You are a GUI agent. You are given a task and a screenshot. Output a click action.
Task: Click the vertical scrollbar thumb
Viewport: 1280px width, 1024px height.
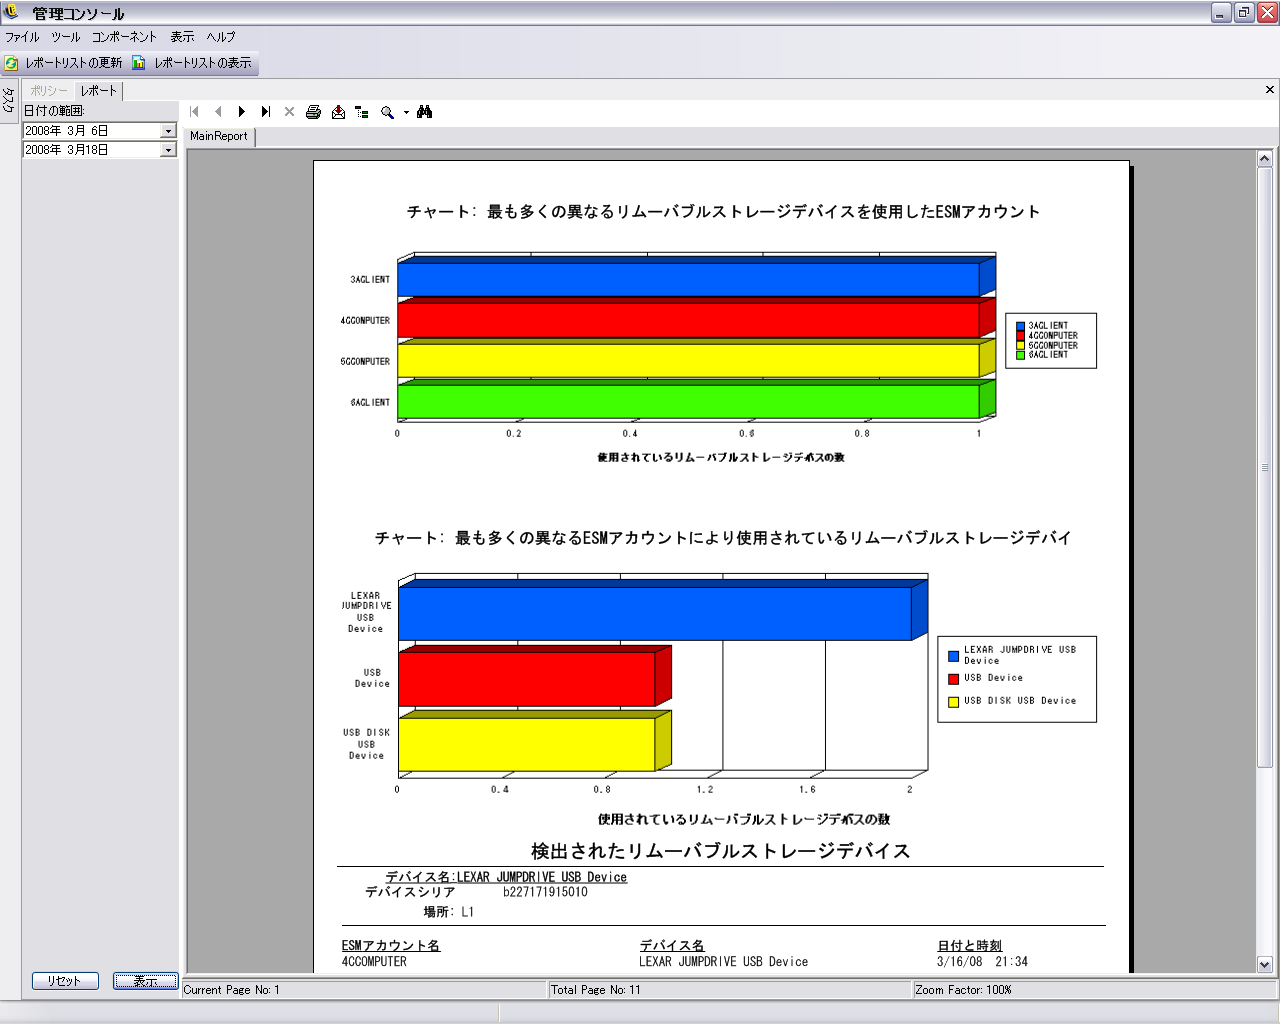point(1265,467)
